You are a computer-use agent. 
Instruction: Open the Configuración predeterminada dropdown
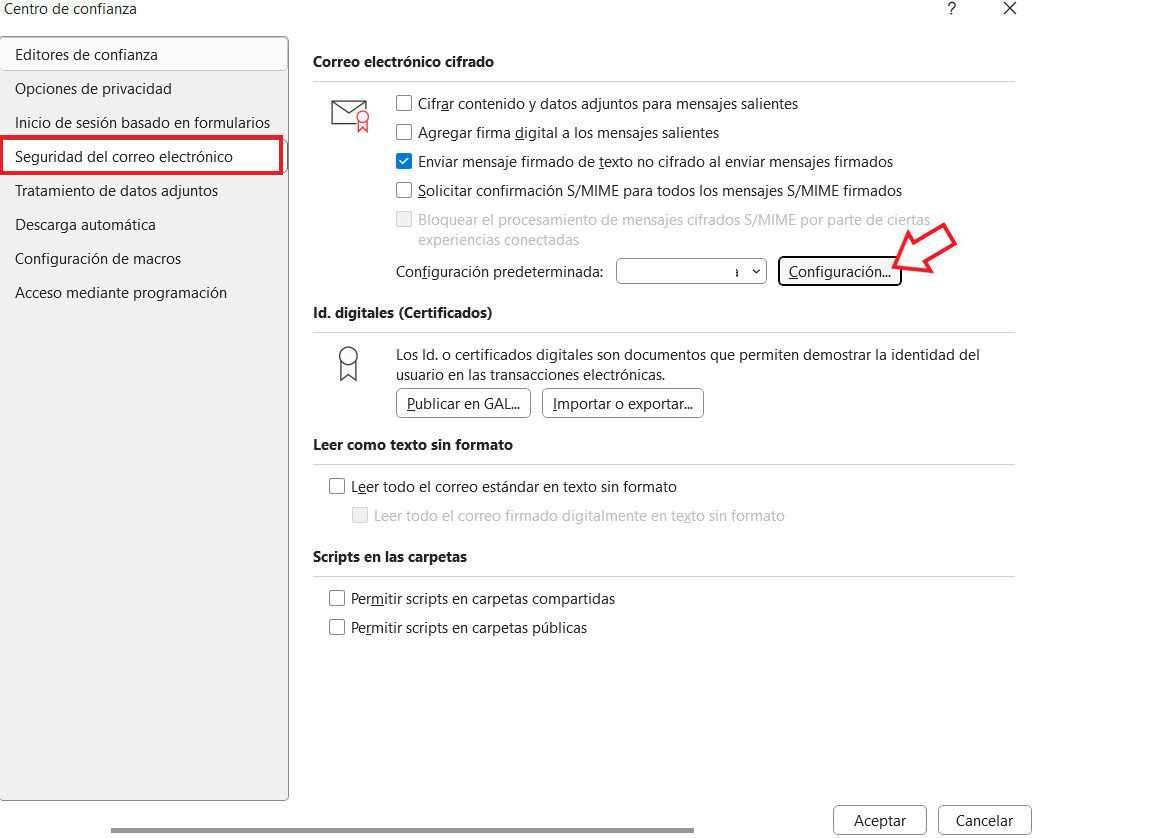tap(691, 271)
